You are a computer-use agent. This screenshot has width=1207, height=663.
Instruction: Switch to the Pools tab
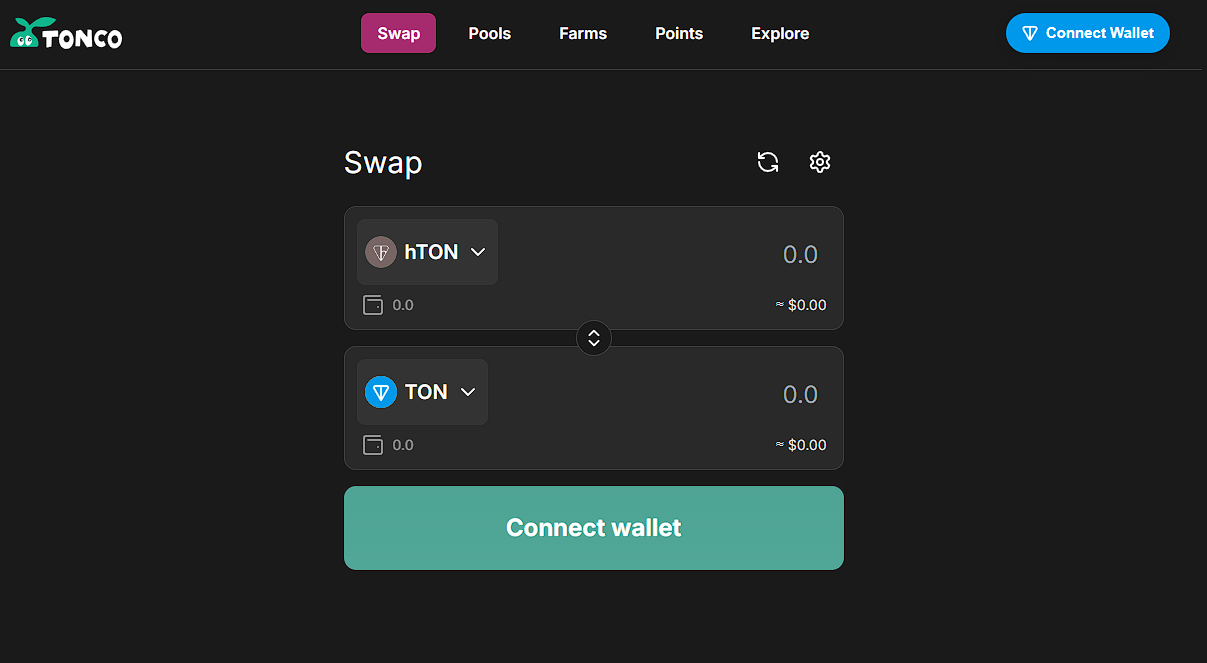(490, 33)
